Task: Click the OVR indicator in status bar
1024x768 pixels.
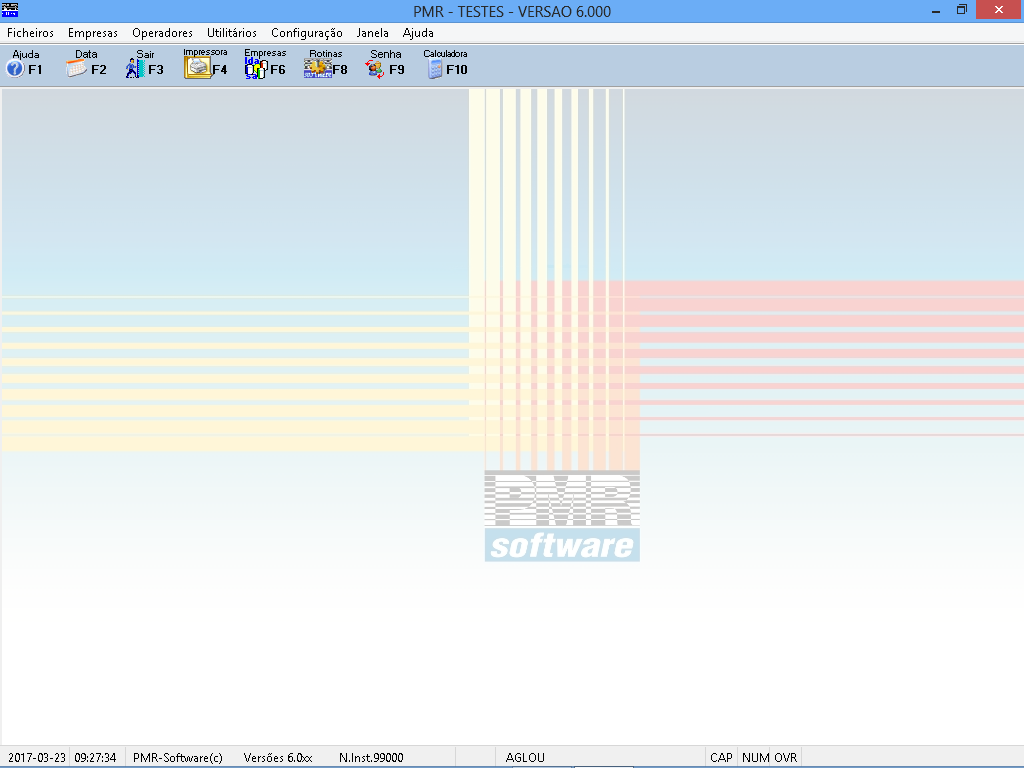Action: click(786, 758)
